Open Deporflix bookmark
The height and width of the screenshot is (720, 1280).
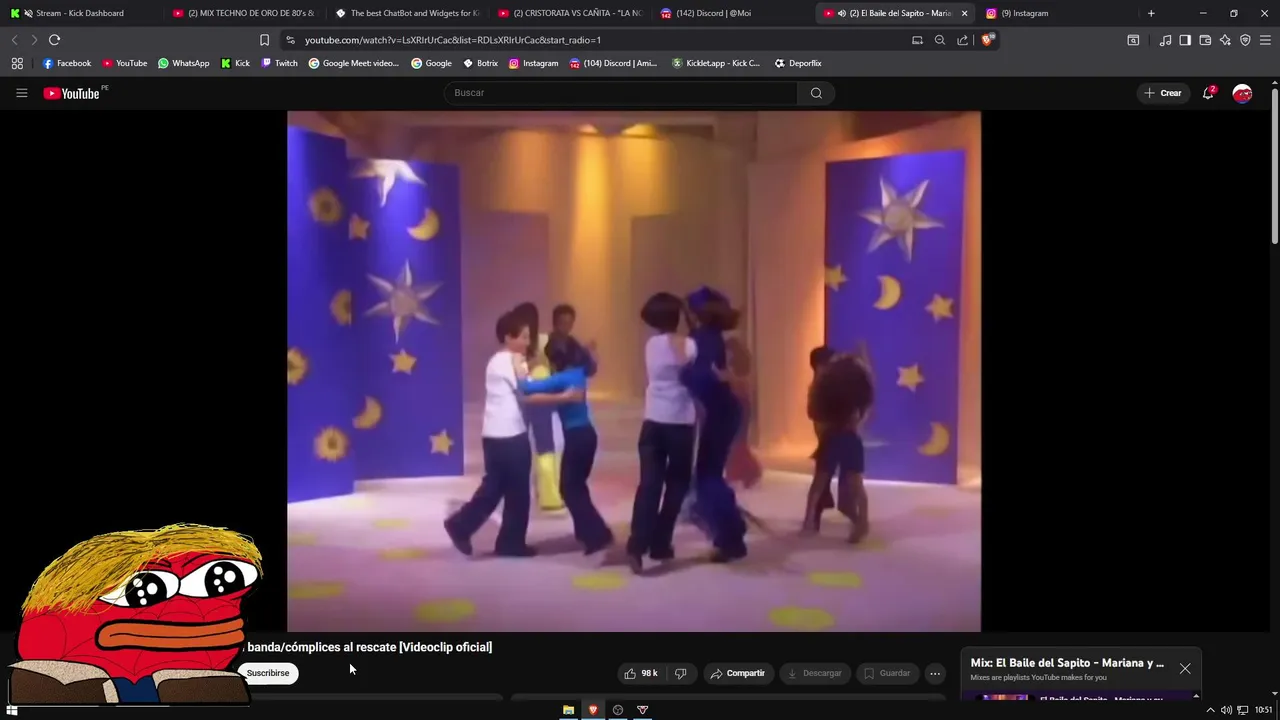tap(798, 63)
